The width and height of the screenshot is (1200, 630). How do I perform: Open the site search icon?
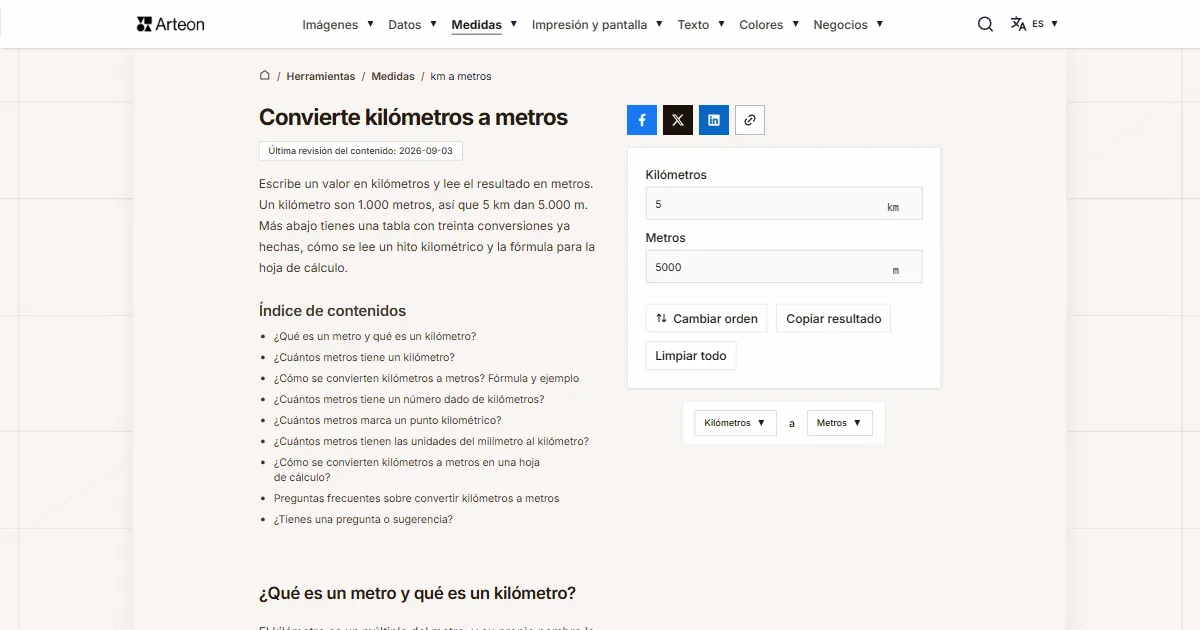click(x=985, y=24)
